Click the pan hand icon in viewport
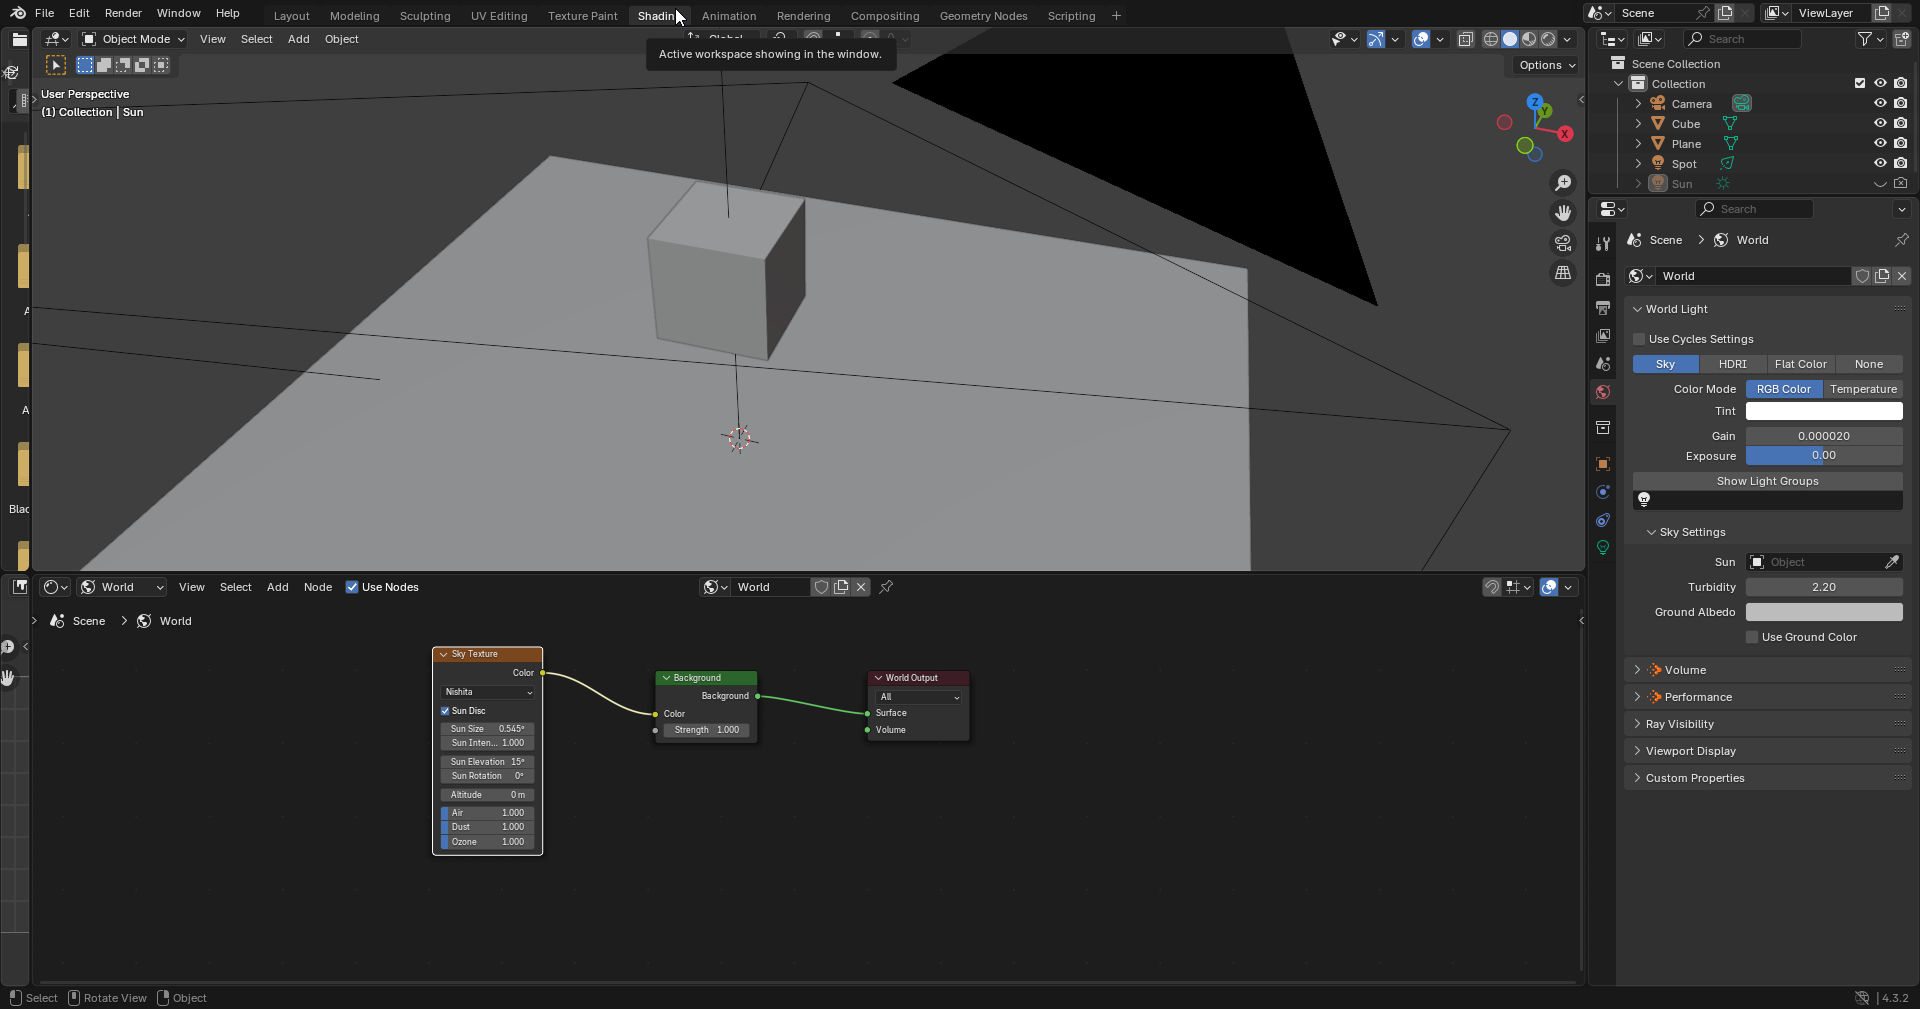The image size is (1920, 1009). click(1562, 213)
